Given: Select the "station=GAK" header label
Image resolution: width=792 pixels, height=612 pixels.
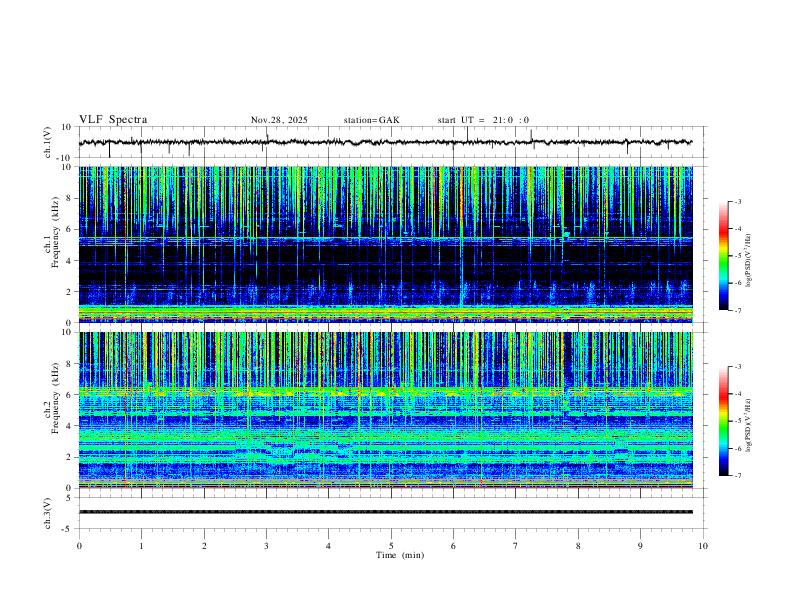Looking at the screenshot, I should 371,120.
